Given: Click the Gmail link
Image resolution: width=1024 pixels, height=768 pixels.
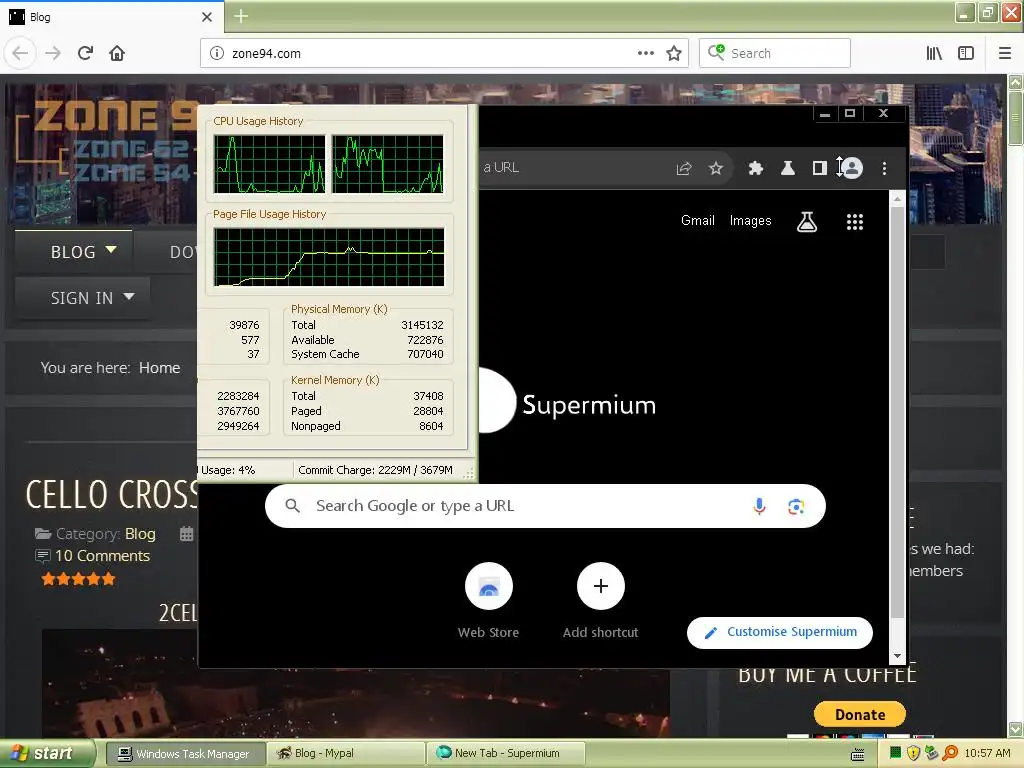Looking at the screenshot, I should coord(697,221).
